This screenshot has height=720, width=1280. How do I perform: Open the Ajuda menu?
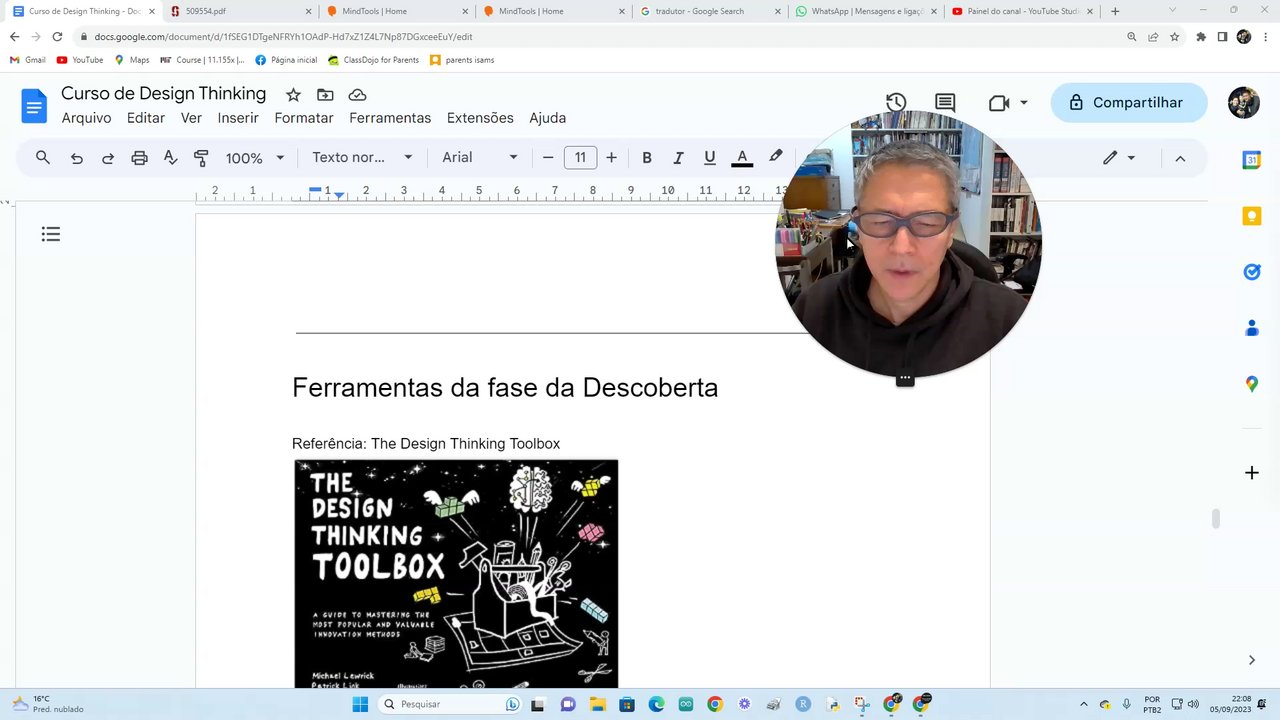547,118
